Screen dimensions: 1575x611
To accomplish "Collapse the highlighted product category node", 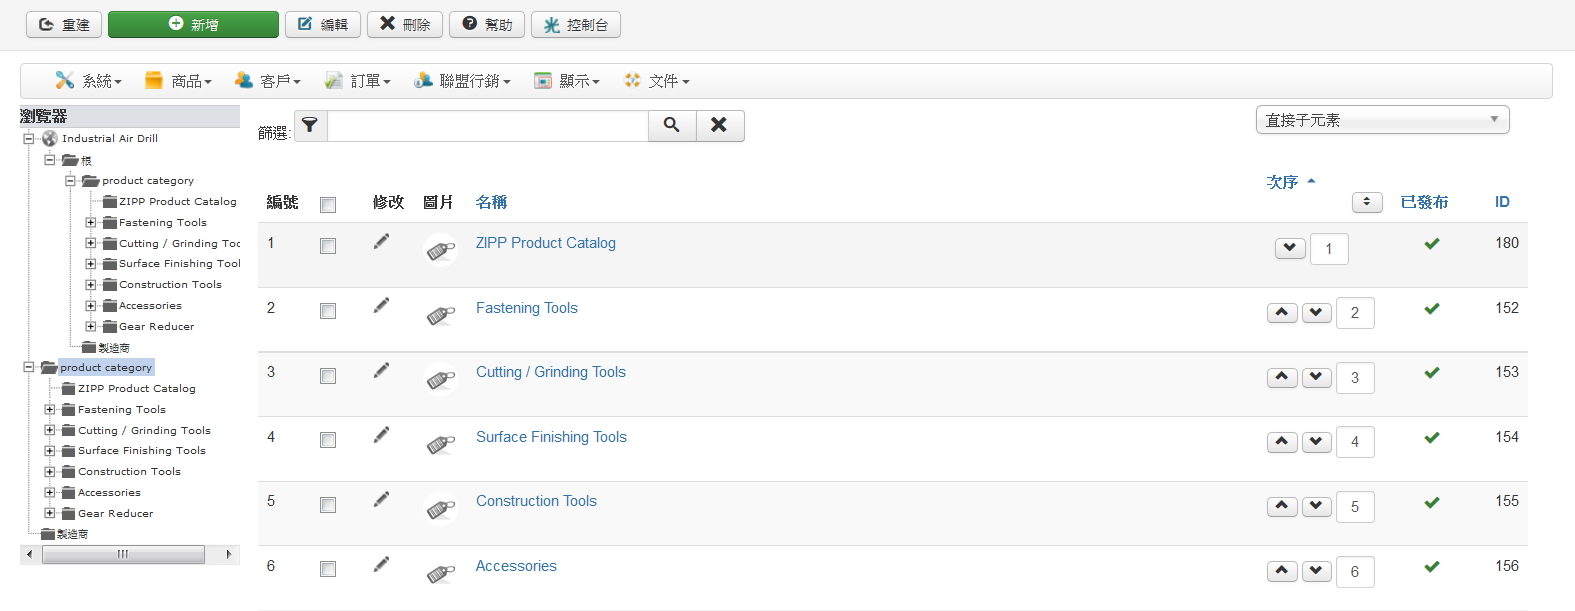I will 29,367.
